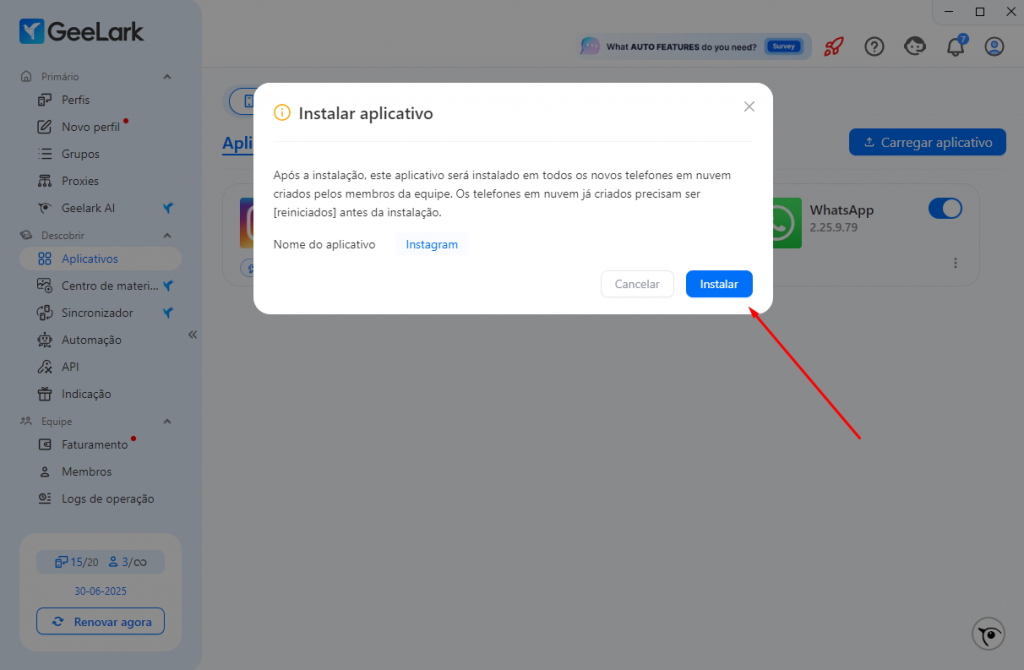Click the eye icon in bottom-right corner
Viewport: 1024px width, 670px height.
988,634
